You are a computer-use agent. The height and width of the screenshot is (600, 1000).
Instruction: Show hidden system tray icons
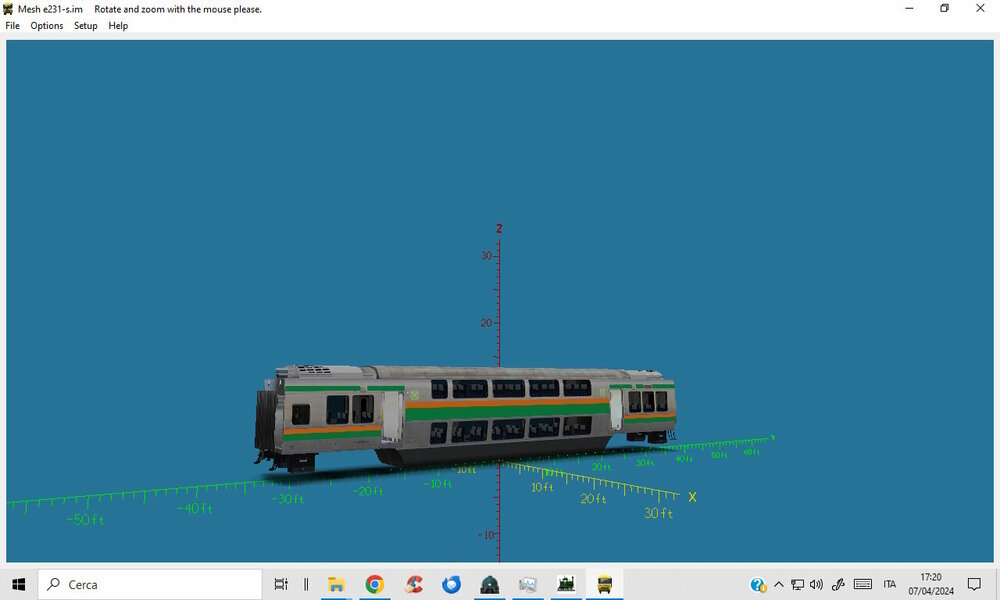[x=779, y=584]
